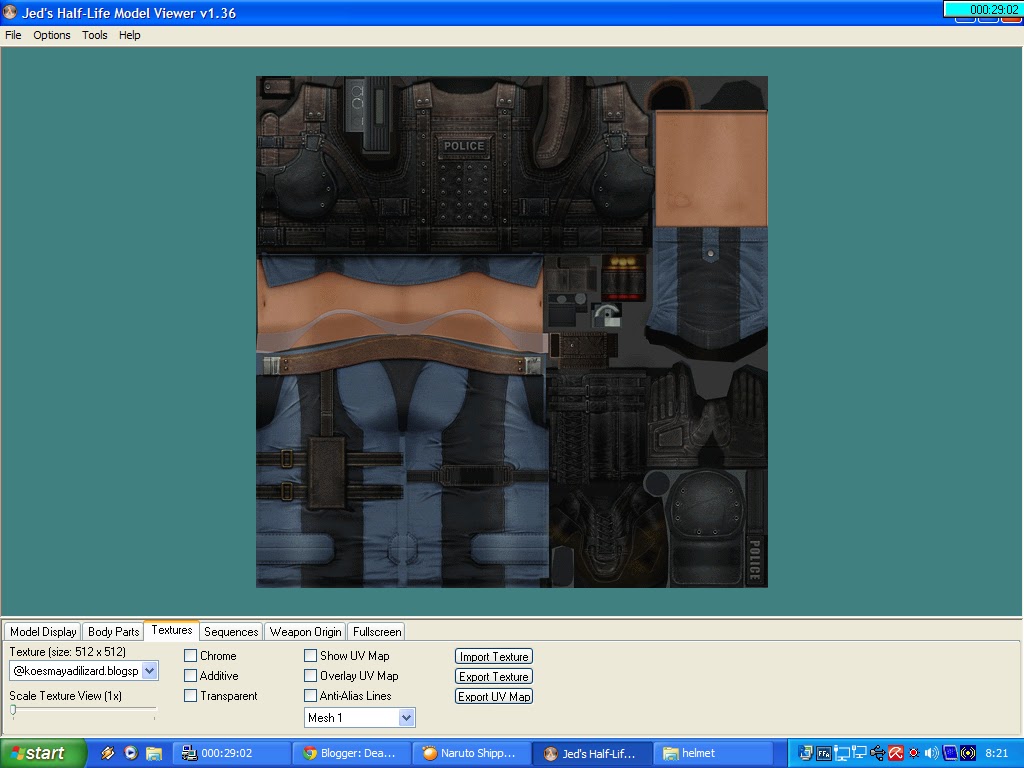The image size is (1024, 768).
Task: Click the FFs tray icon
Action: click(824, 753)
